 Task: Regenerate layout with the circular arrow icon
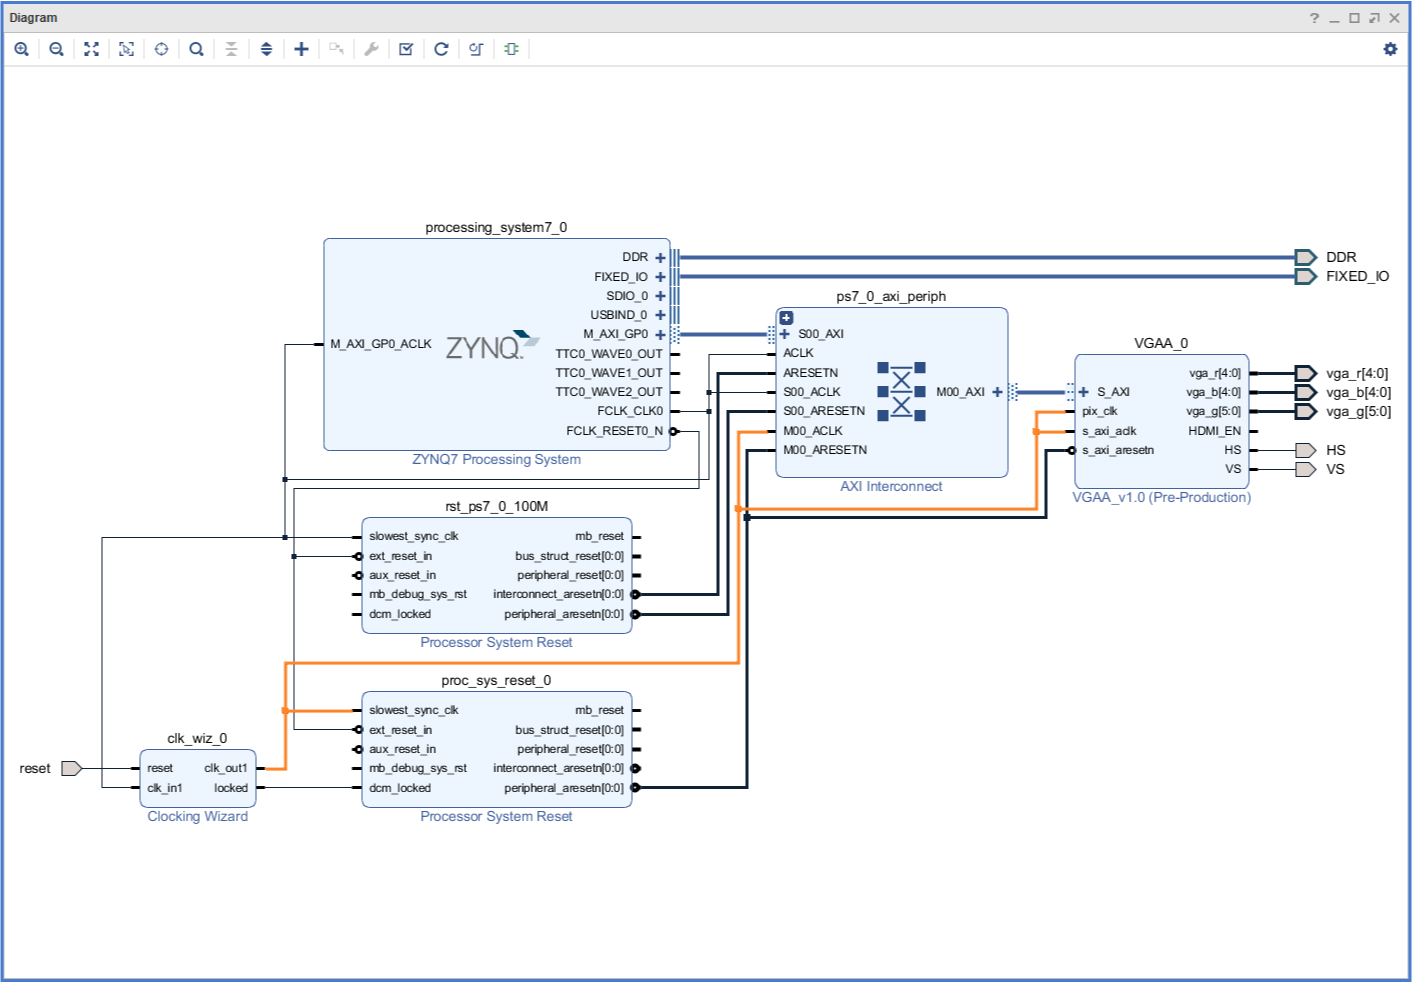(x=441, y=48)
